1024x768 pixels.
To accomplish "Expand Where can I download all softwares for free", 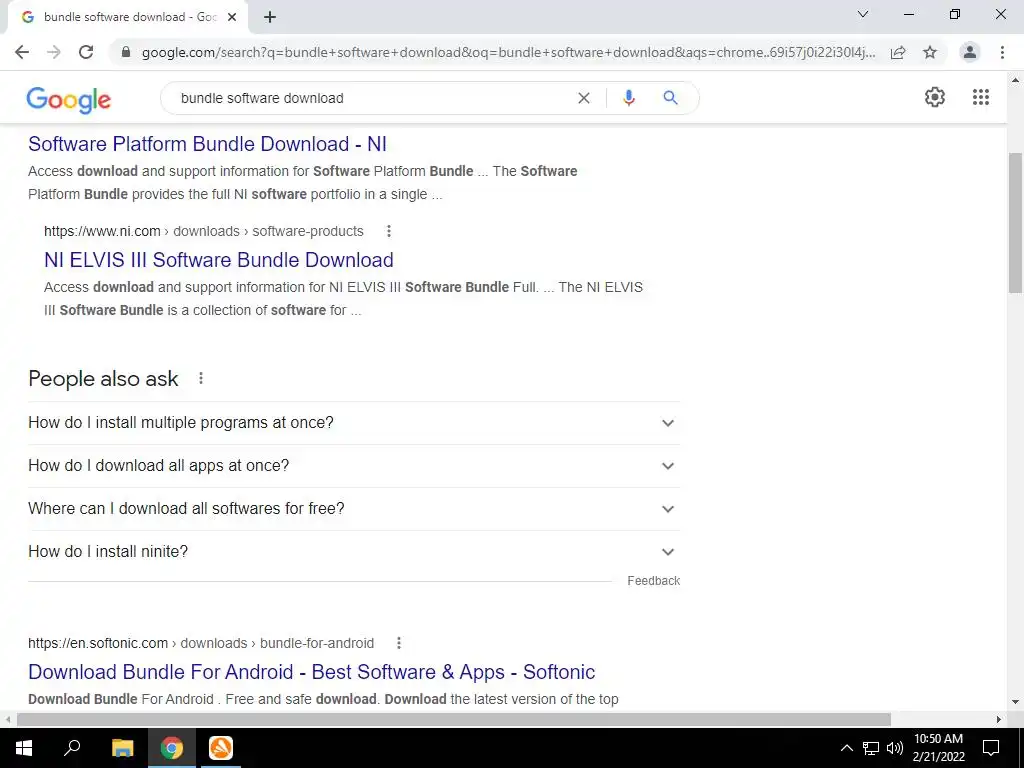I will tap(354, 509).
